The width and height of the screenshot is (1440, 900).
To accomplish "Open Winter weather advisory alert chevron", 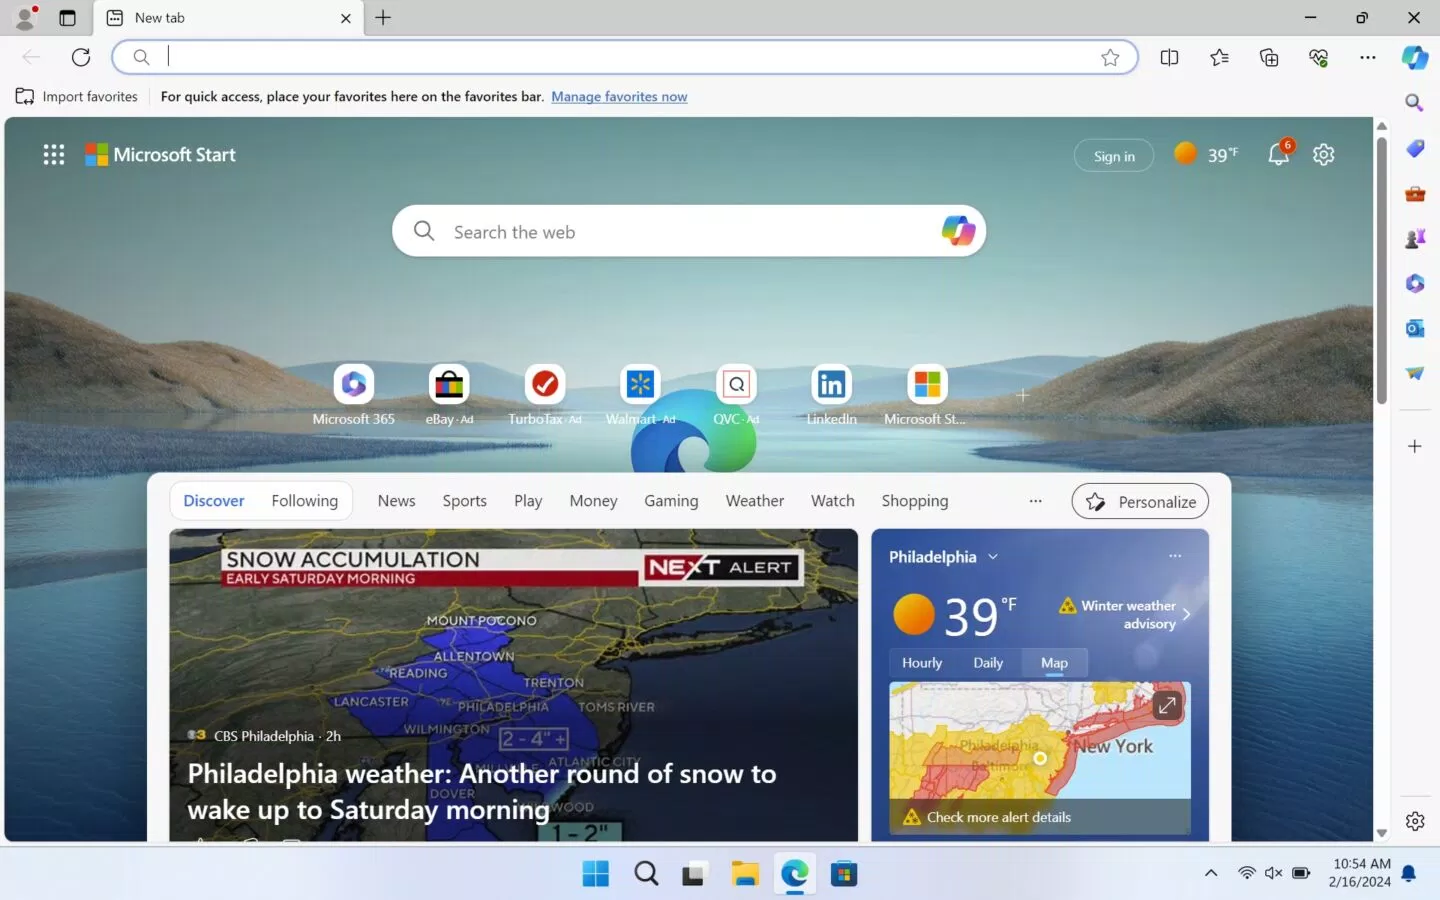I will (1186, 614).
